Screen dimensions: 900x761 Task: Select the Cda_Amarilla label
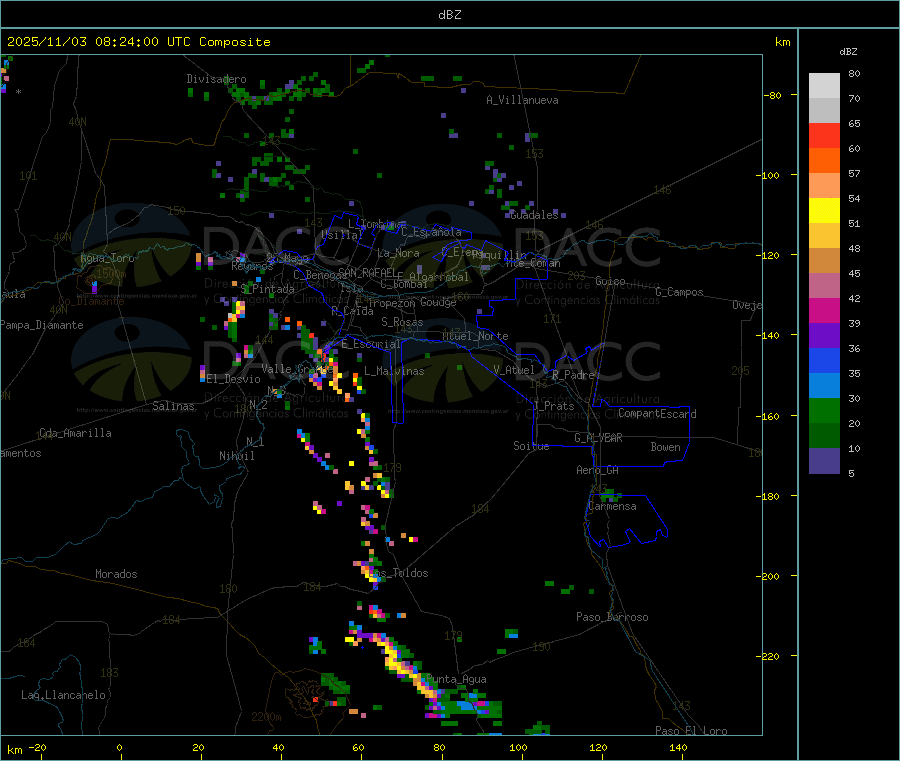click(75, 433)
